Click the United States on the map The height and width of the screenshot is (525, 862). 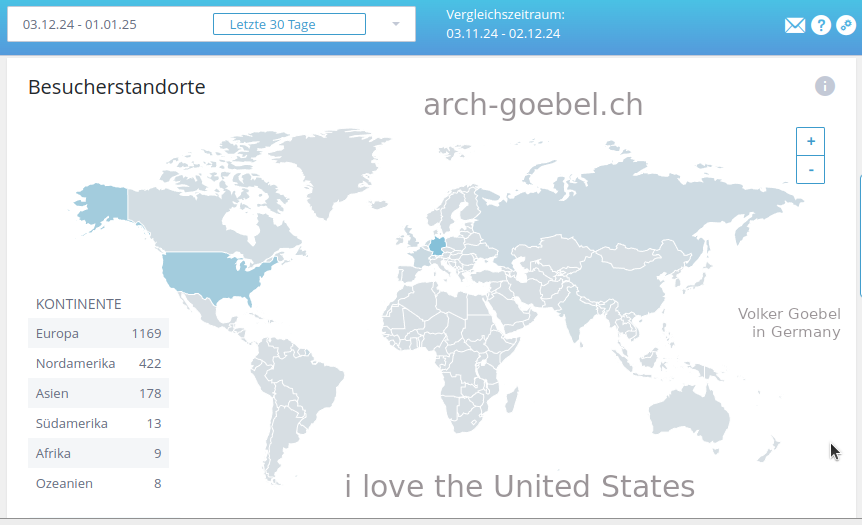[x=212, y=275]
